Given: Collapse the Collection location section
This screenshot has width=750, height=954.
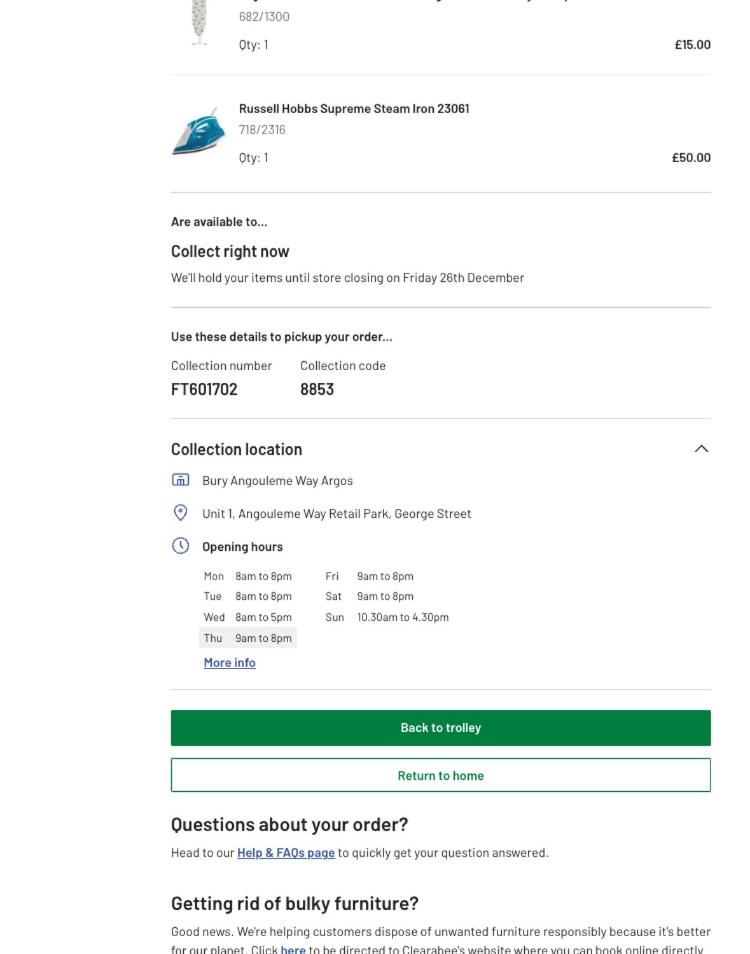Looking at the screenshot, I should point(701,449).
